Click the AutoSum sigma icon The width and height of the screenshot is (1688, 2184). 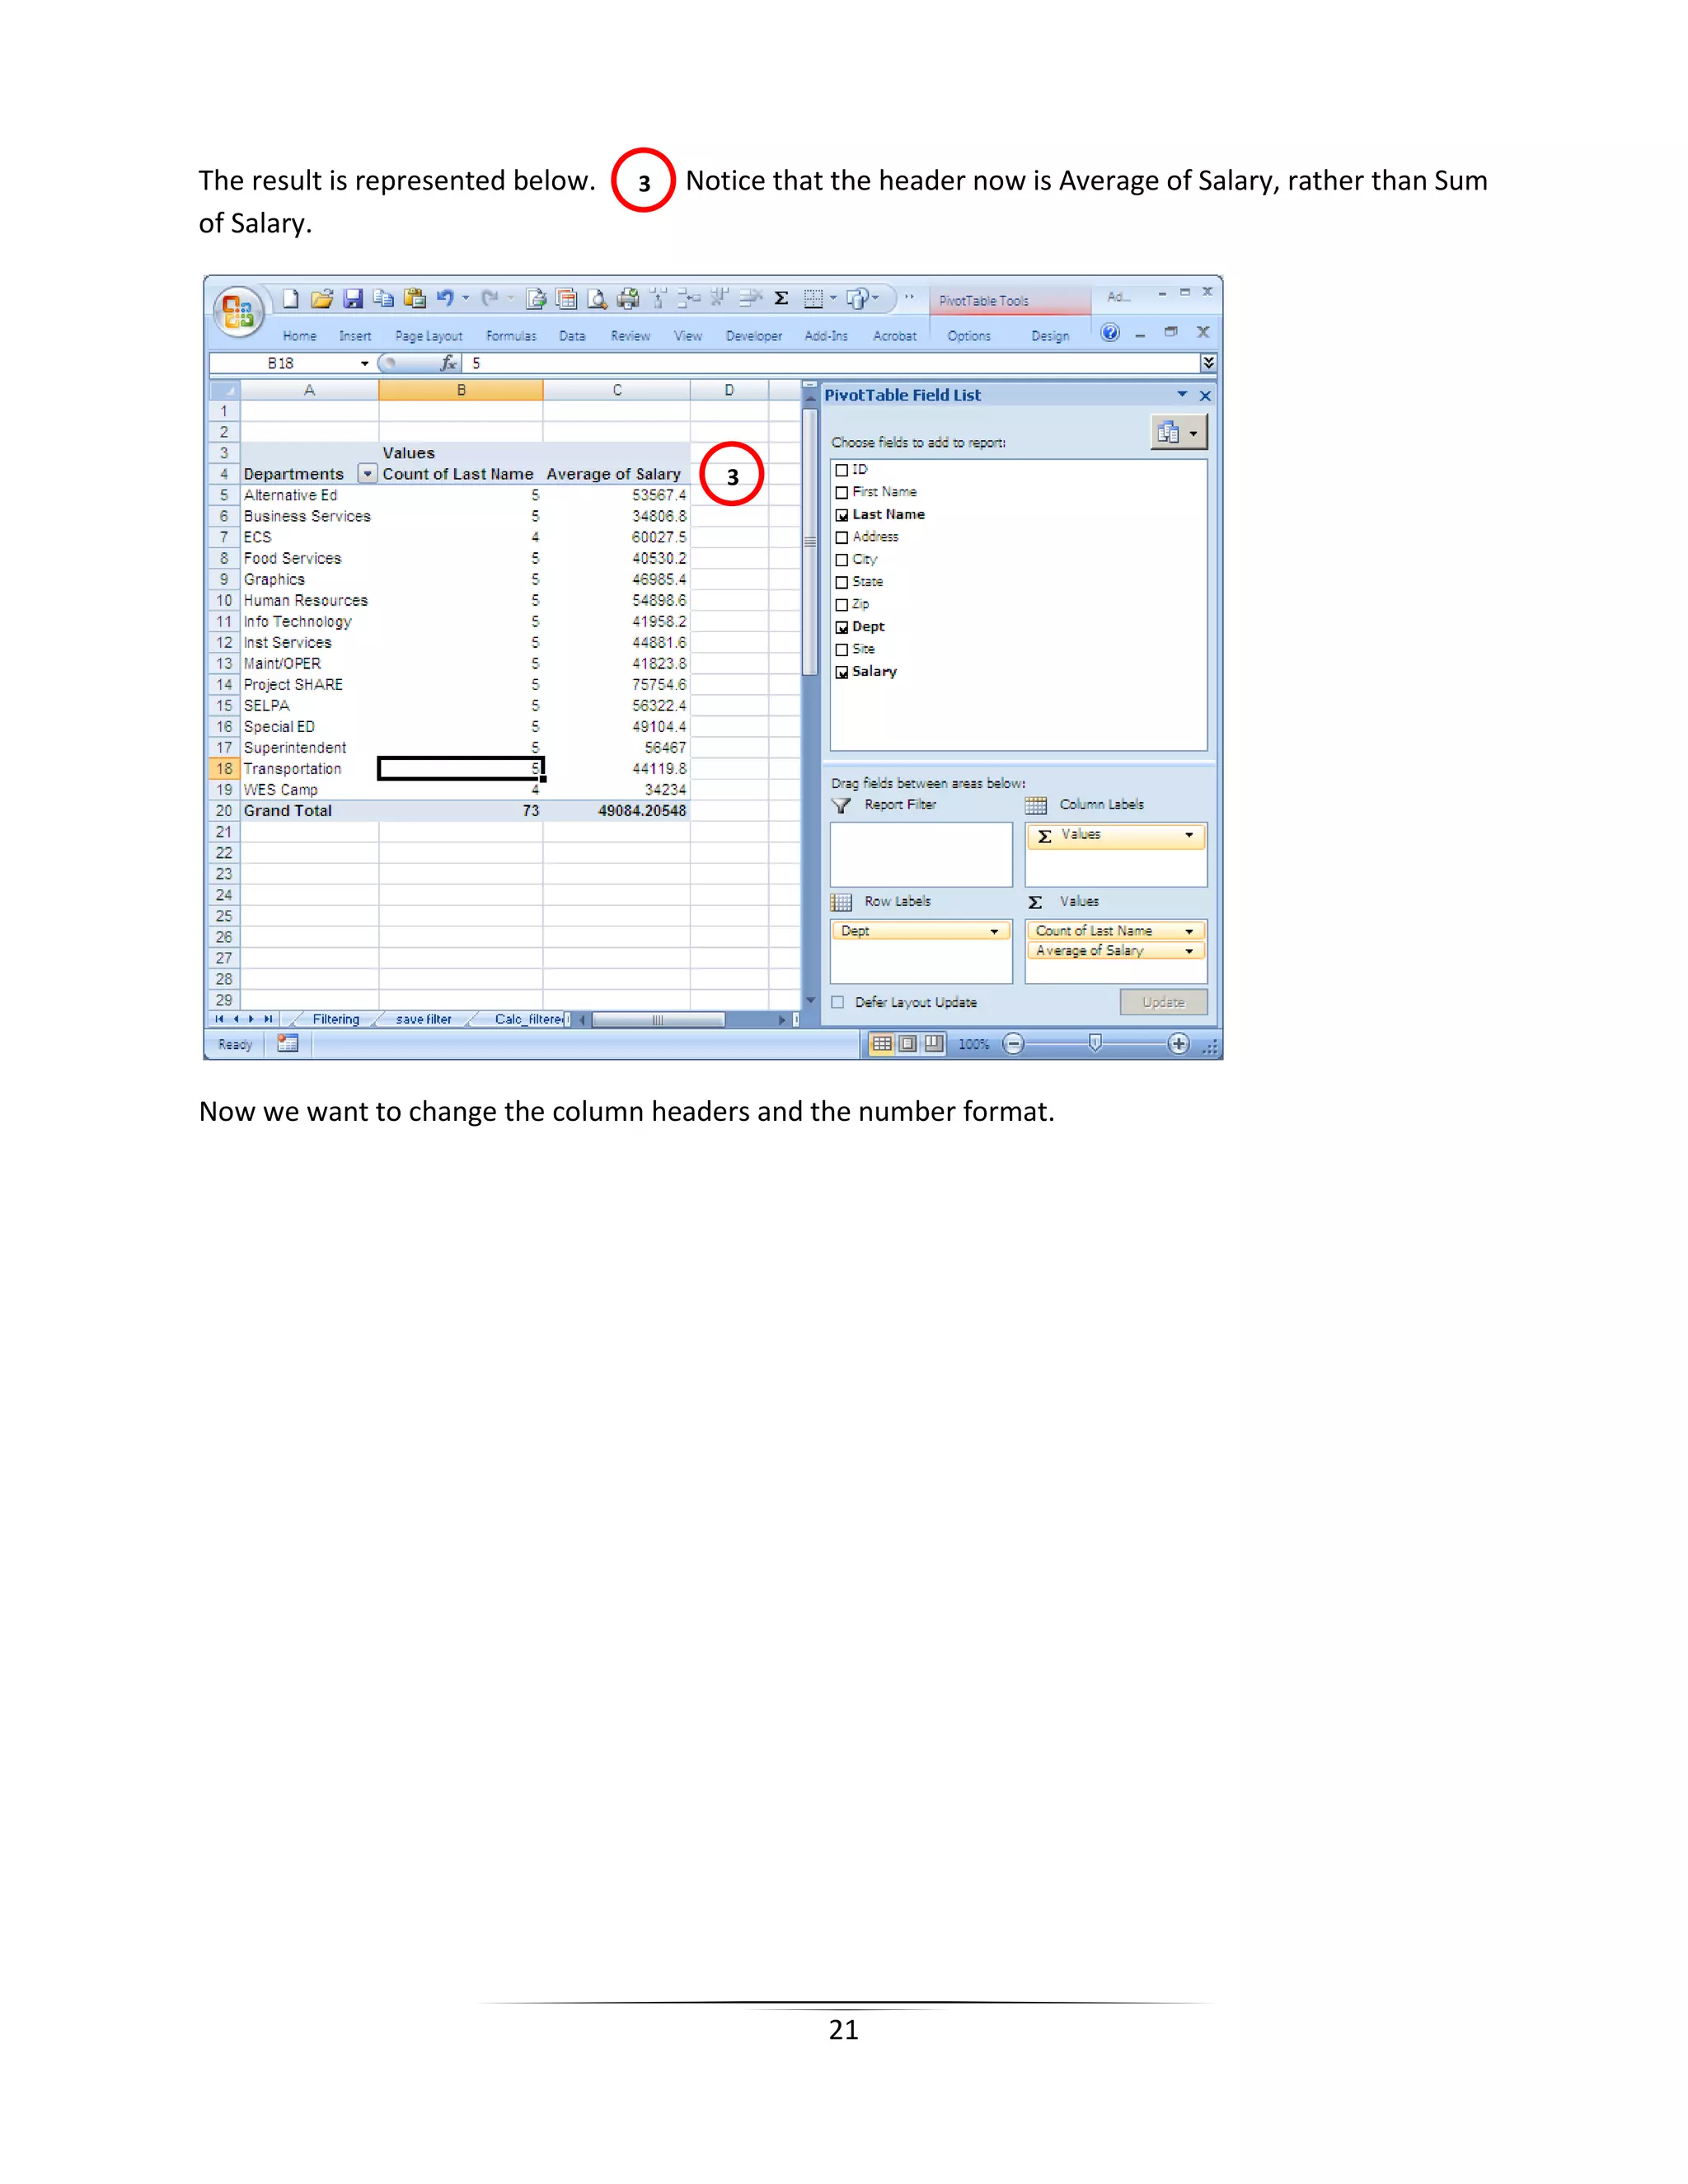point(782,298)
